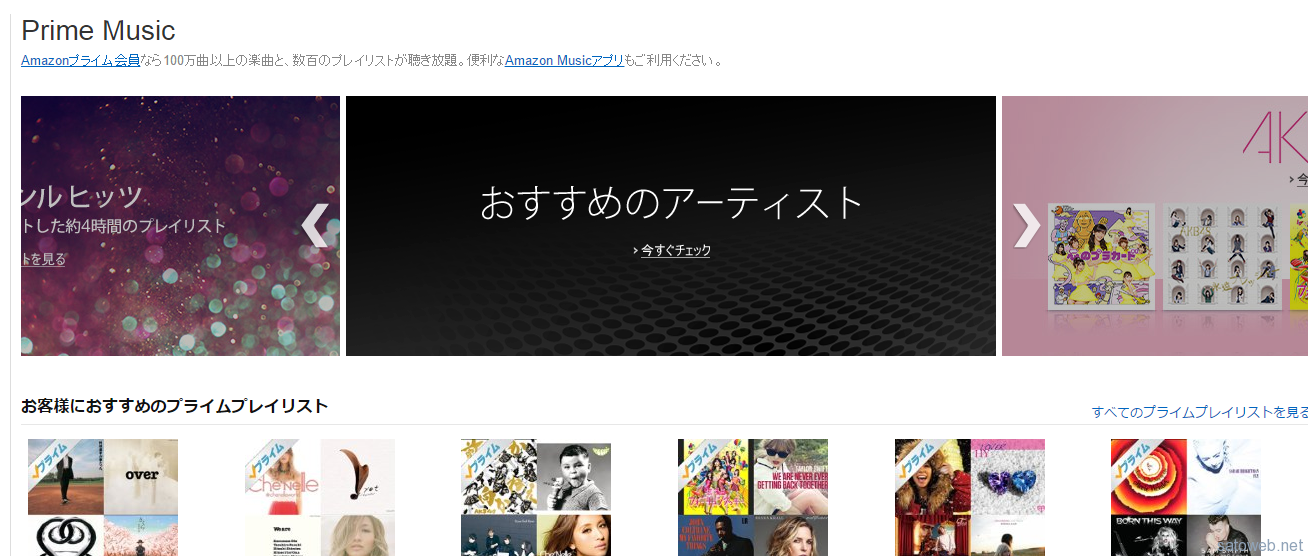Click the truncated トを見る link on left banner
This screenshot has height=556, width=1308.
[x=43, y=259]
